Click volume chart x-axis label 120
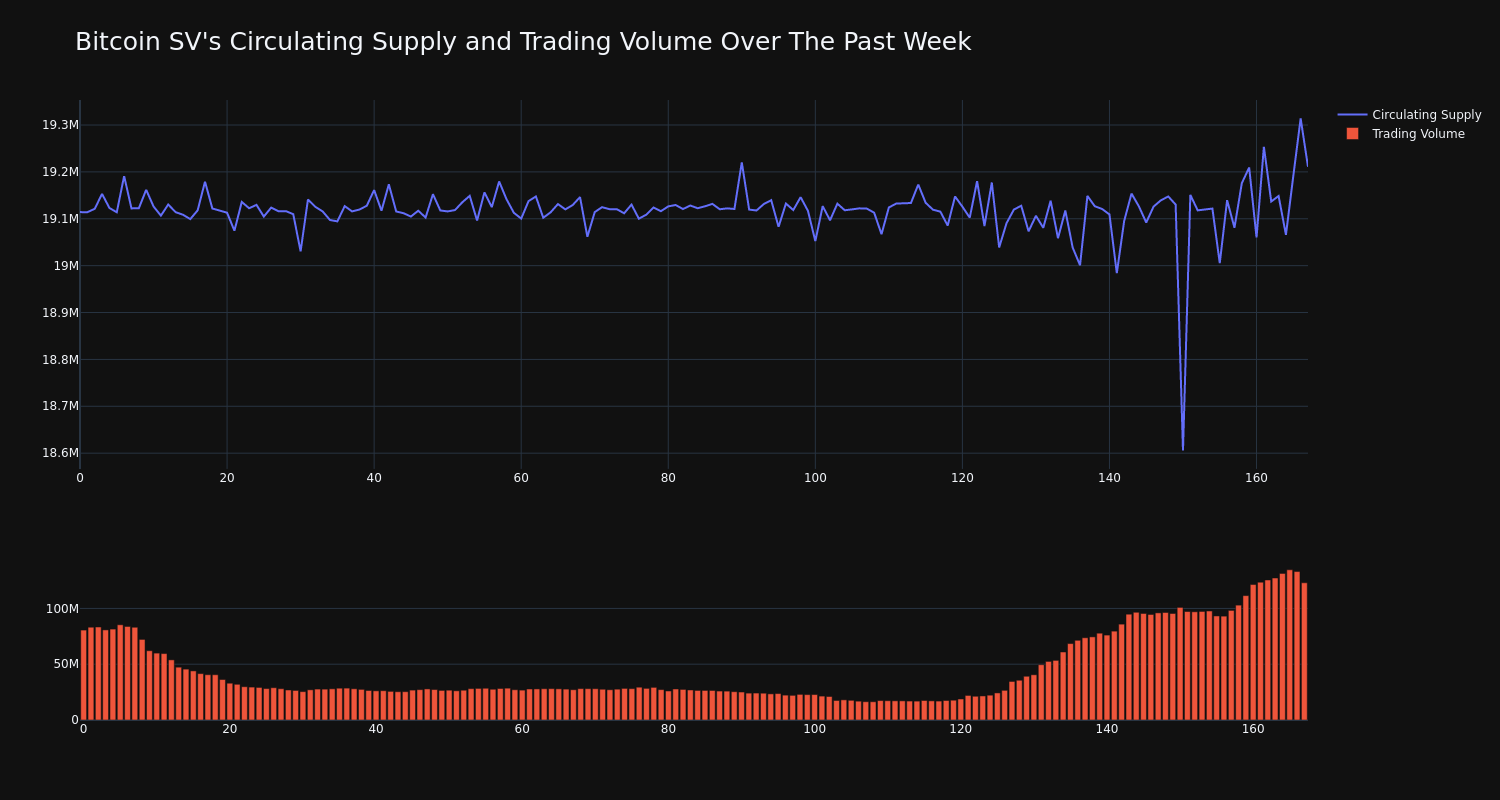Image resolution: width=1500 pixels, height=800 pixels. [x=961, y=729]
